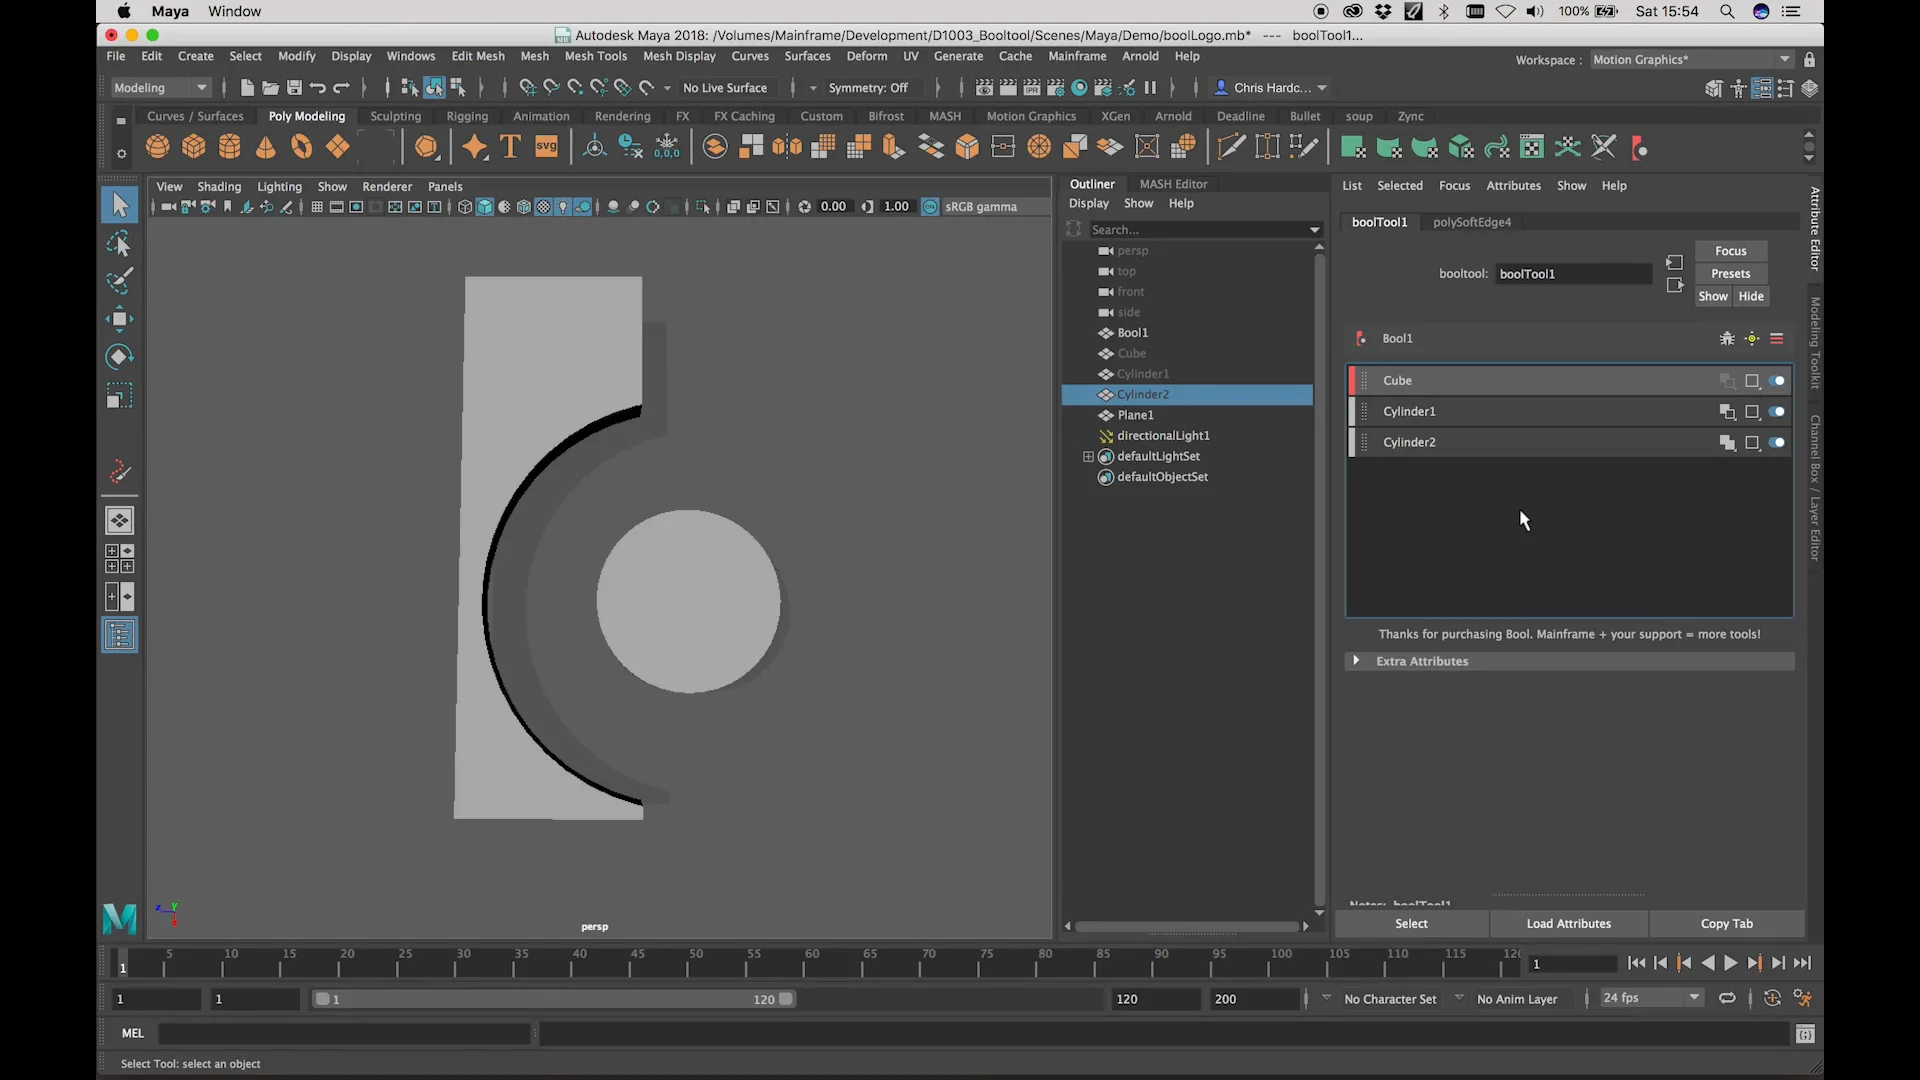Click the Poly Modeling tab
1920x1080 pixels.
[x=307, y=115]
